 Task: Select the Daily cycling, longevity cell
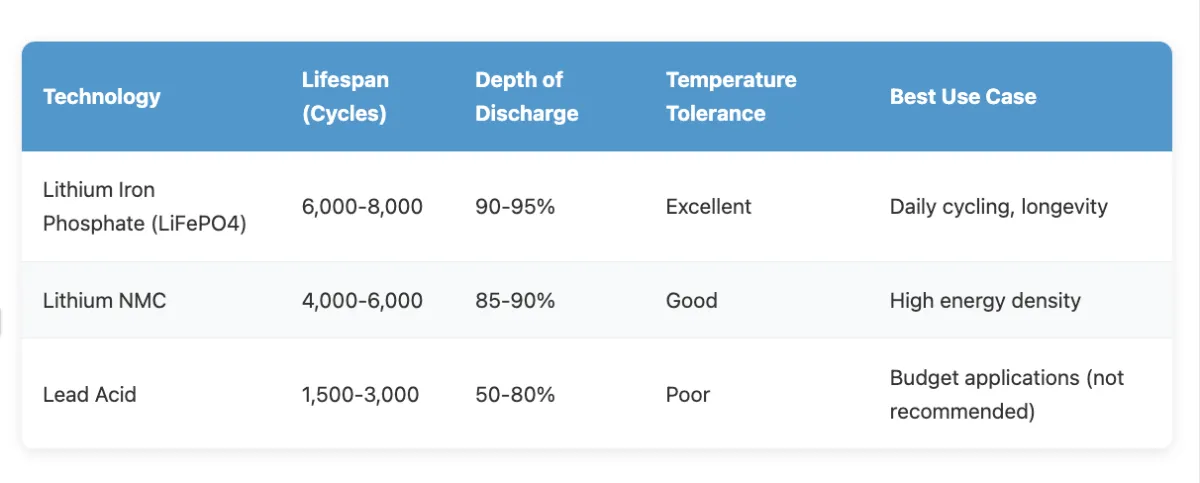click(x=998, y=207)
